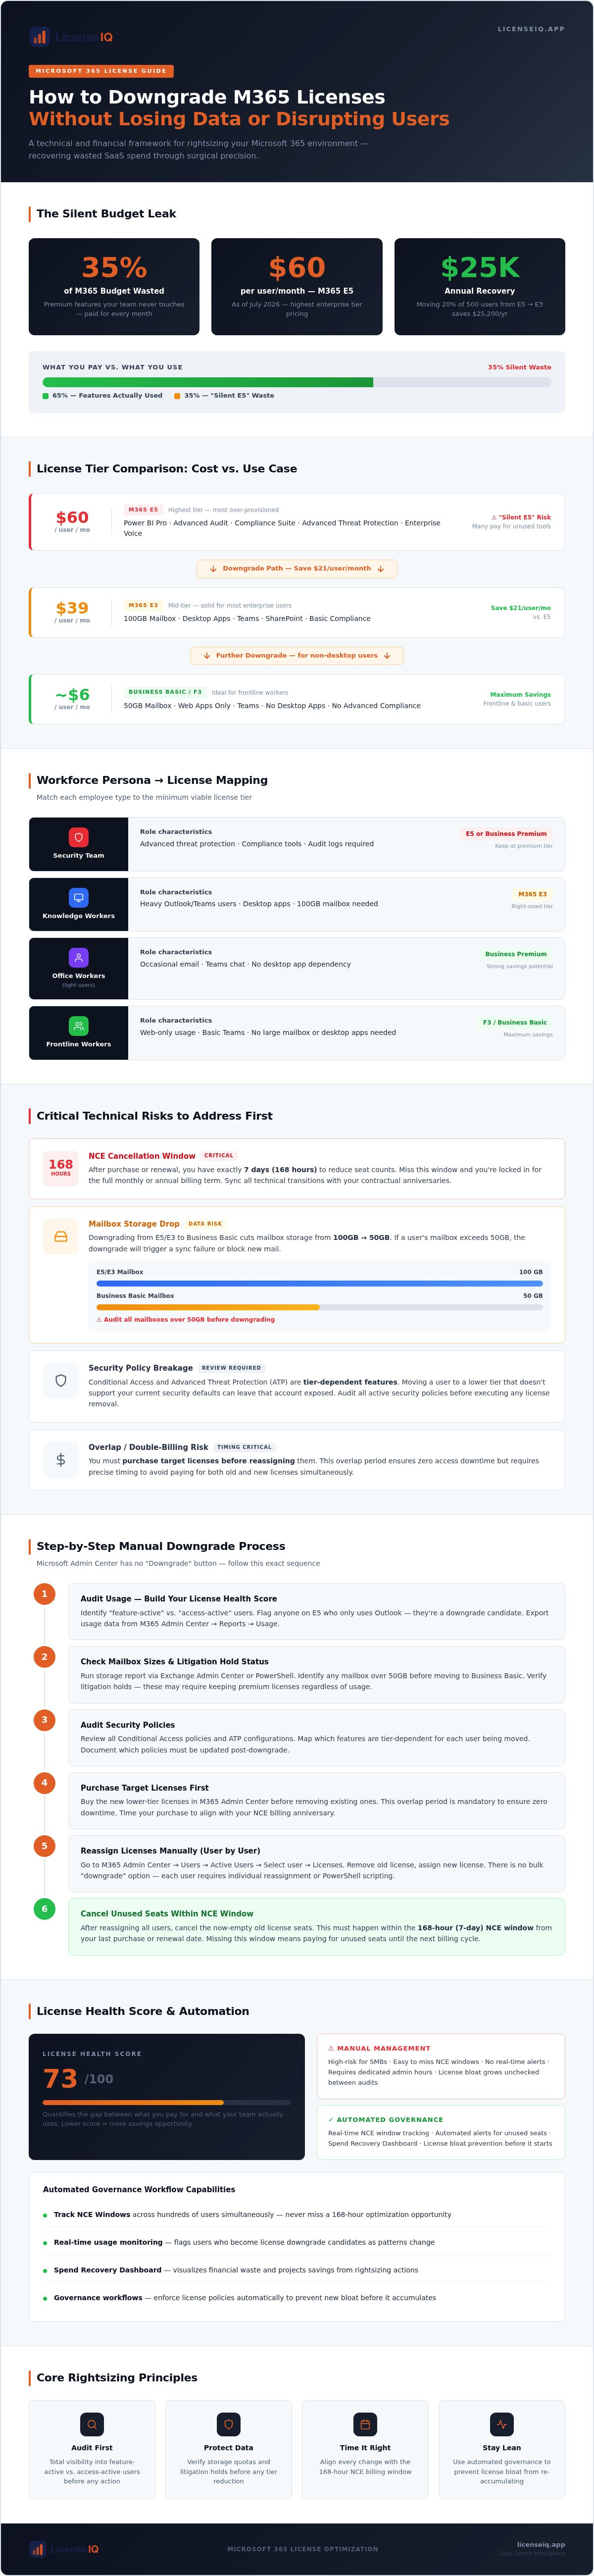Click the Business Basic Mailbox 50 GB bar
The height and width of the screenshot is (2576, 594).
tap(320, 1307)
